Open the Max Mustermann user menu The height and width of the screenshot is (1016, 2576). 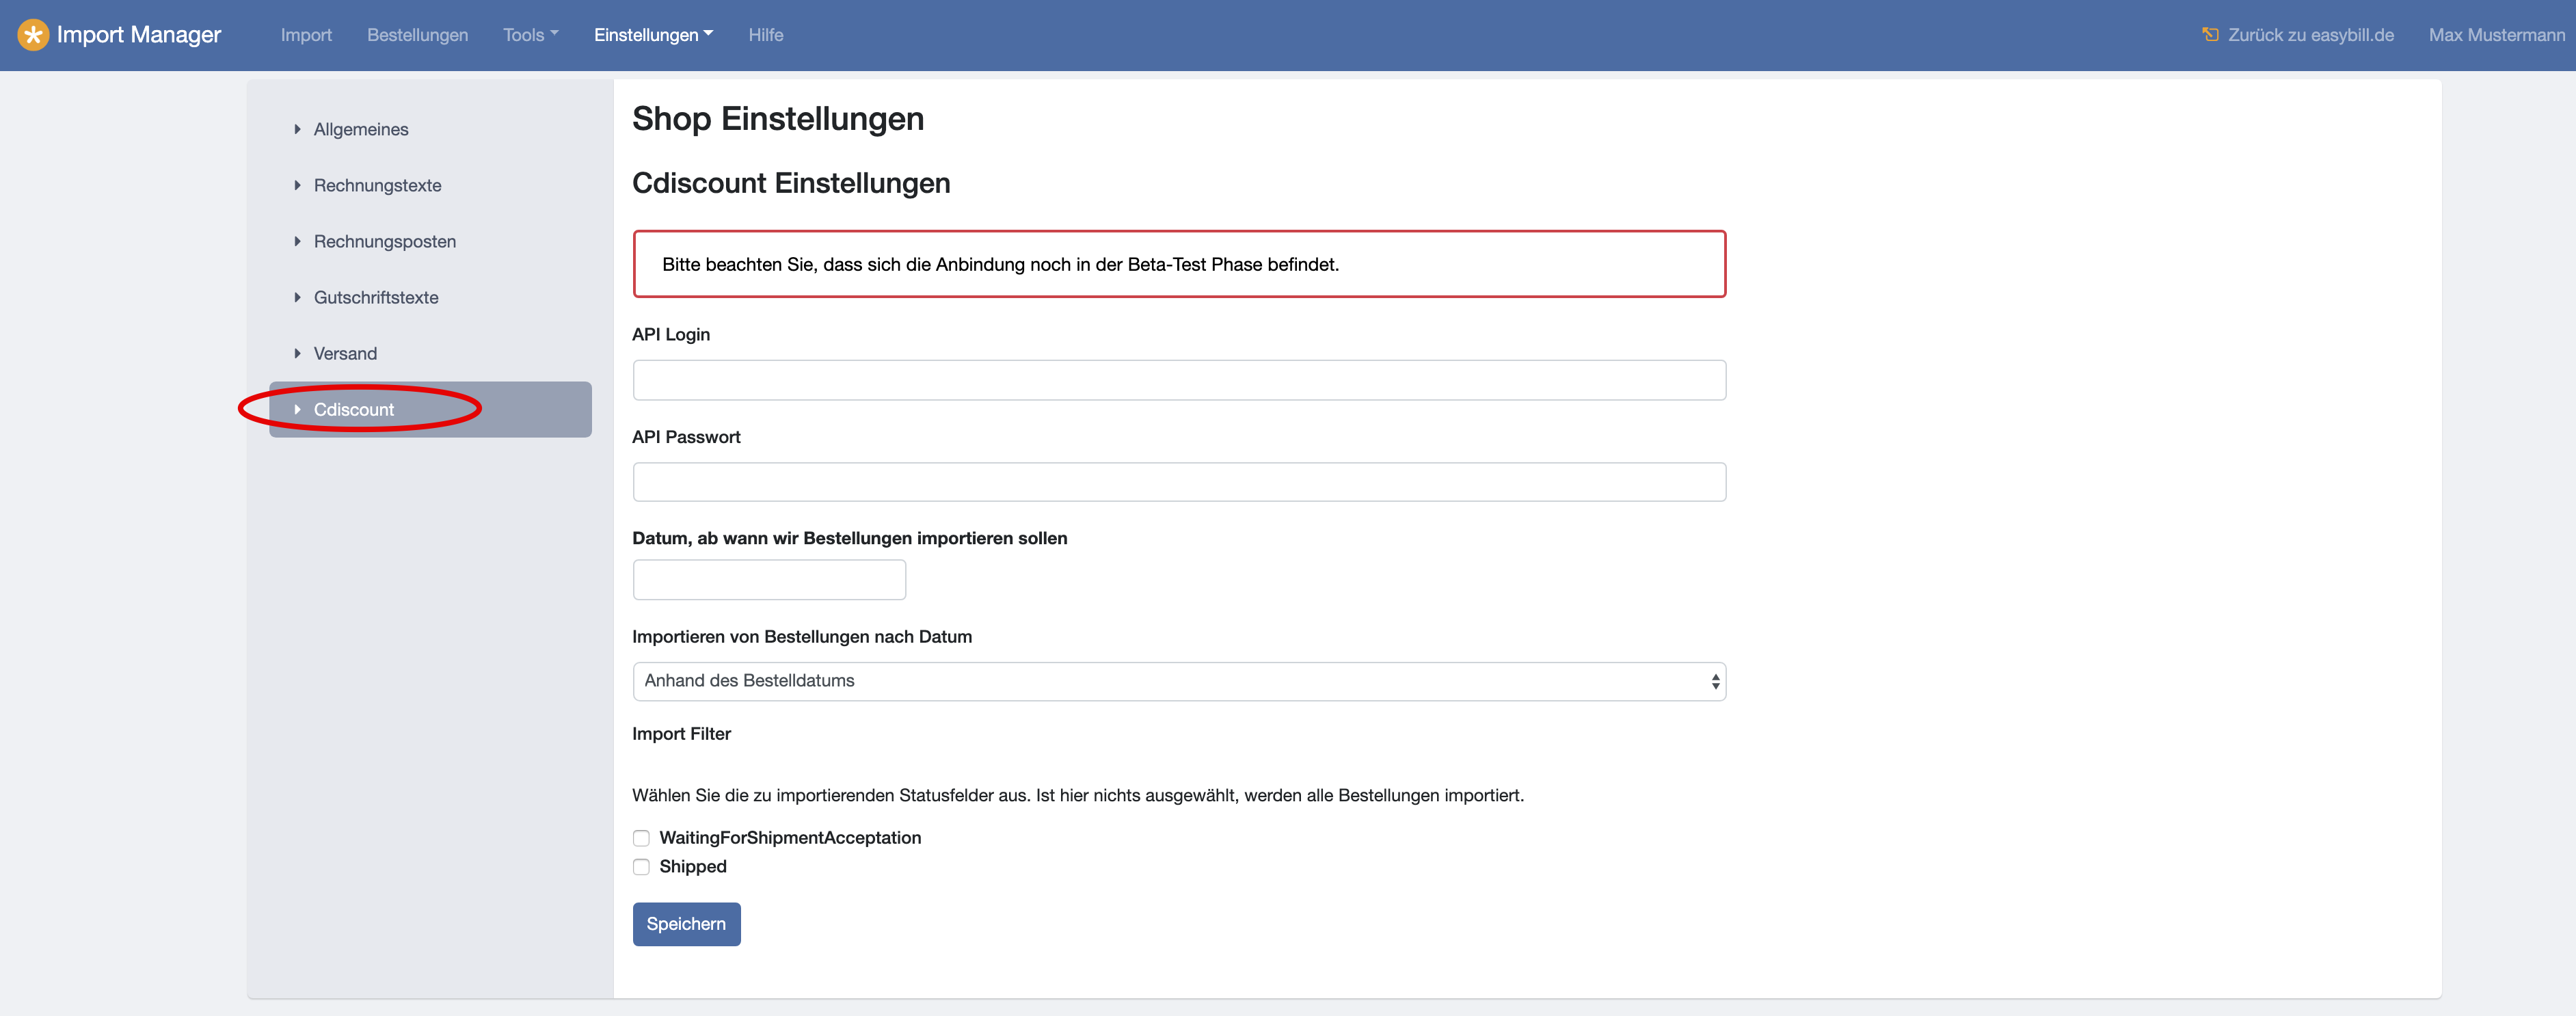coord(2496,35)
